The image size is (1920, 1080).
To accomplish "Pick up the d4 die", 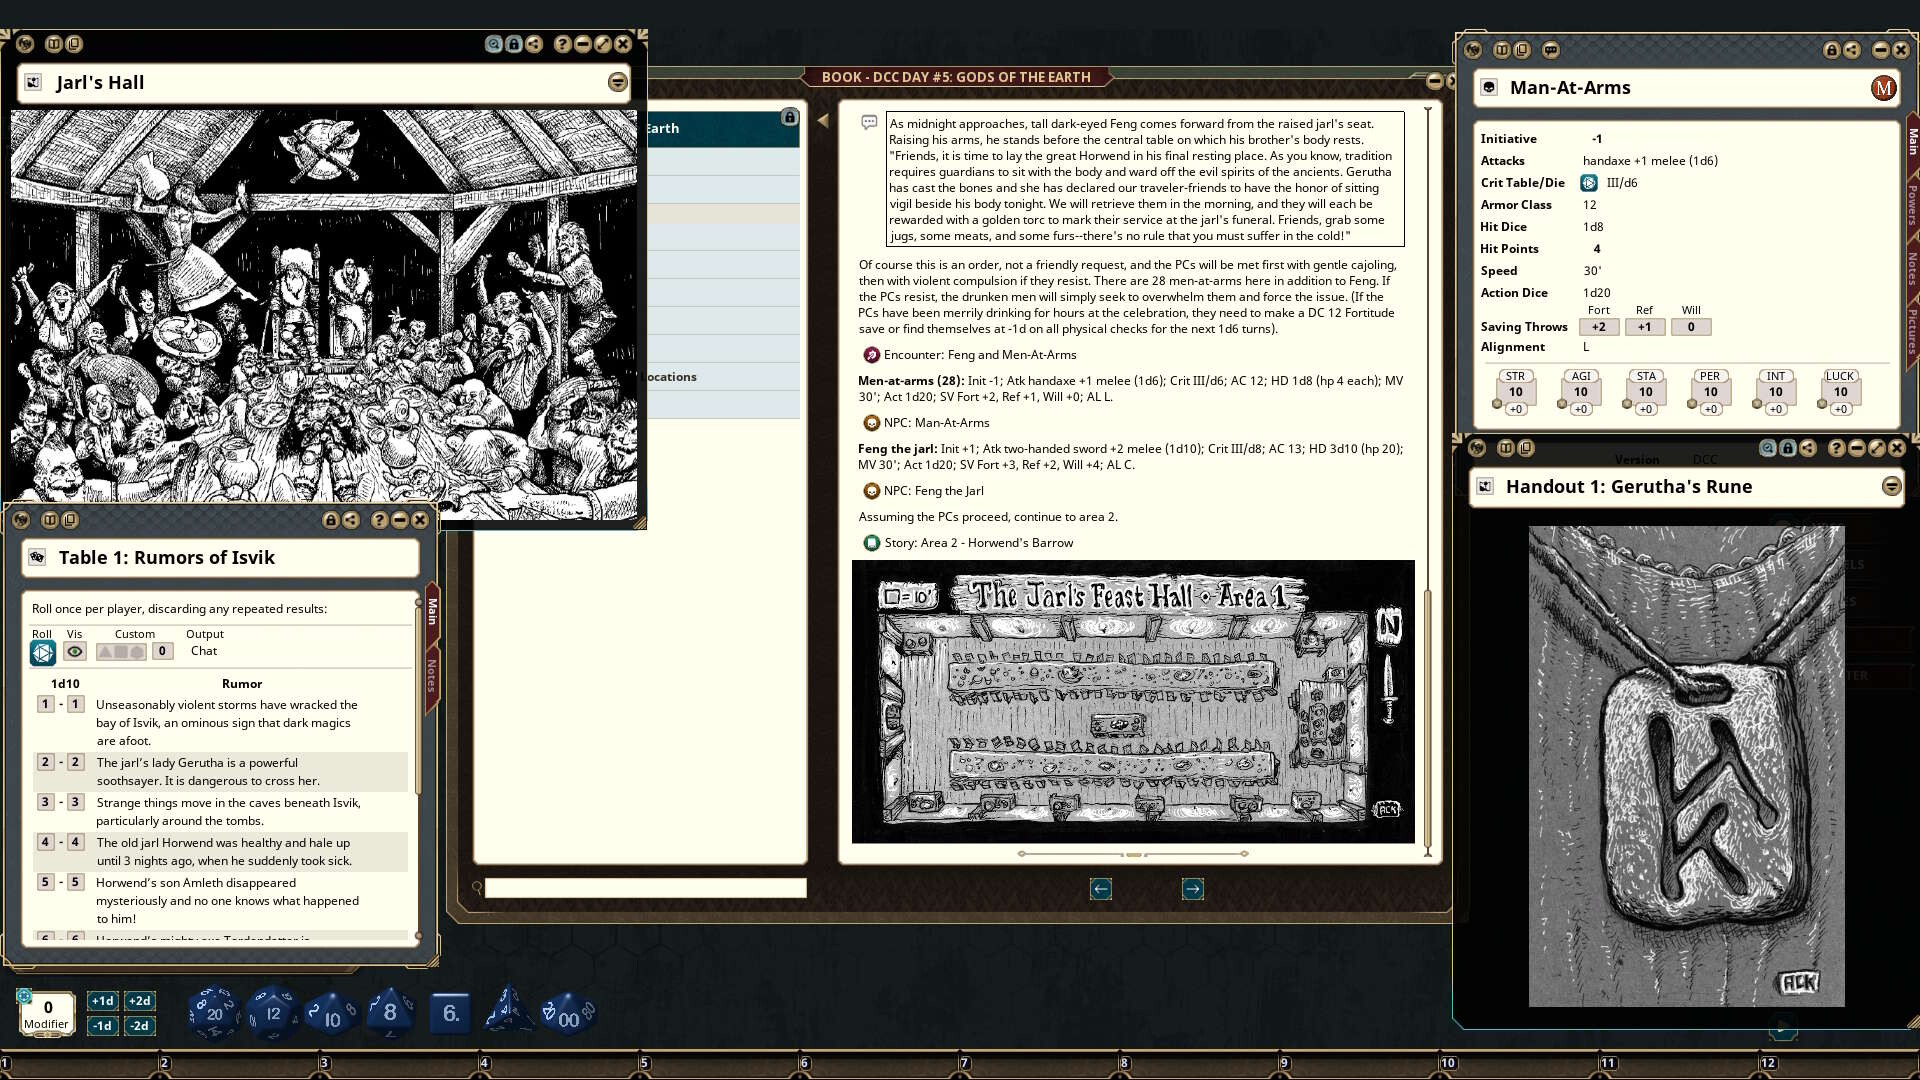I will point(508,1011).
